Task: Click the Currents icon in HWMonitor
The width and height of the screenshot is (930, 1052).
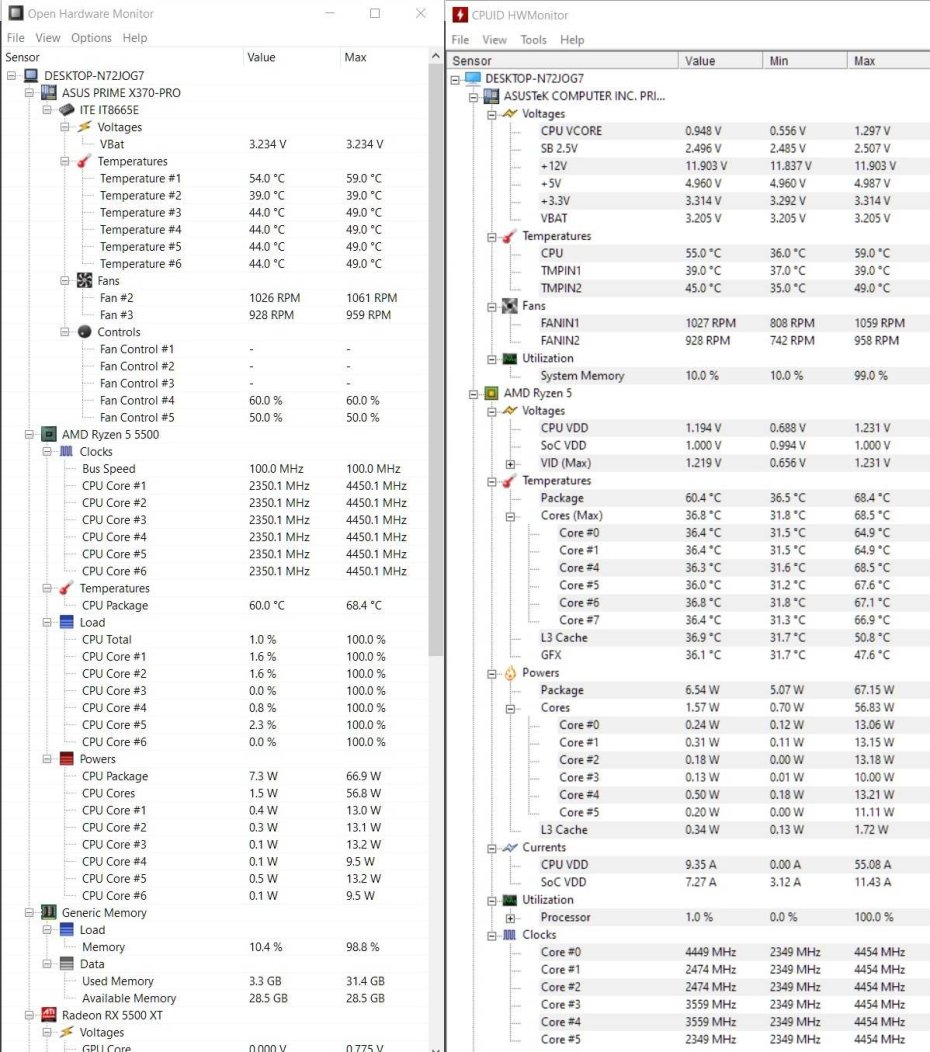Action: coord(510,847)
